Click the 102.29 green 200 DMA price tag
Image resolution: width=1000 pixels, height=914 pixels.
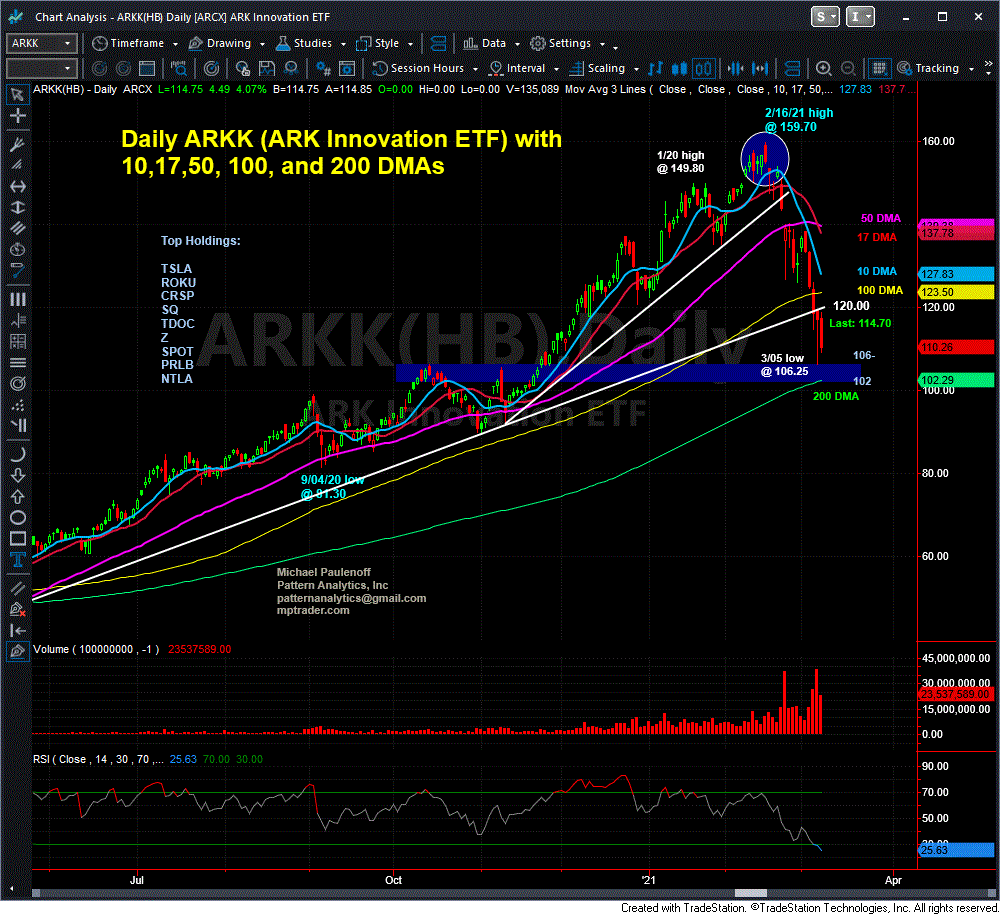point(955,380)
